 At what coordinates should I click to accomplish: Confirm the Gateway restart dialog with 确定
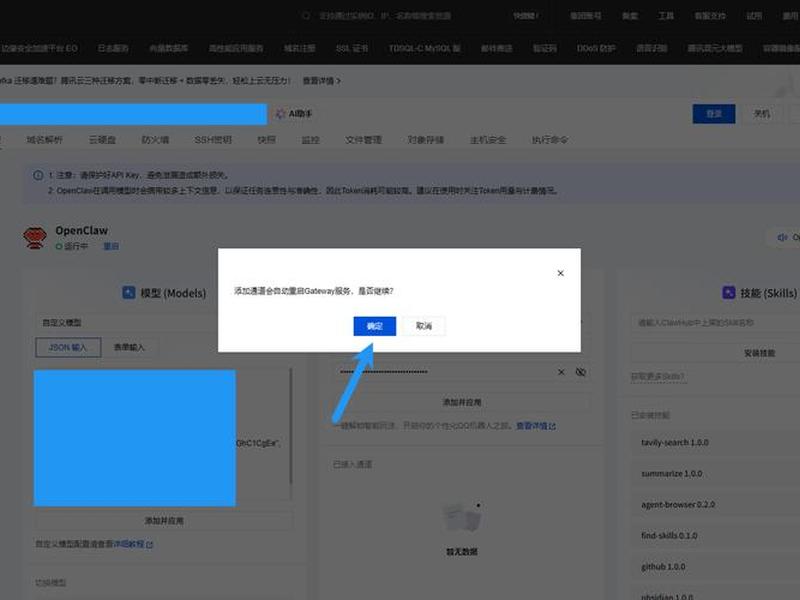point(374,326)
